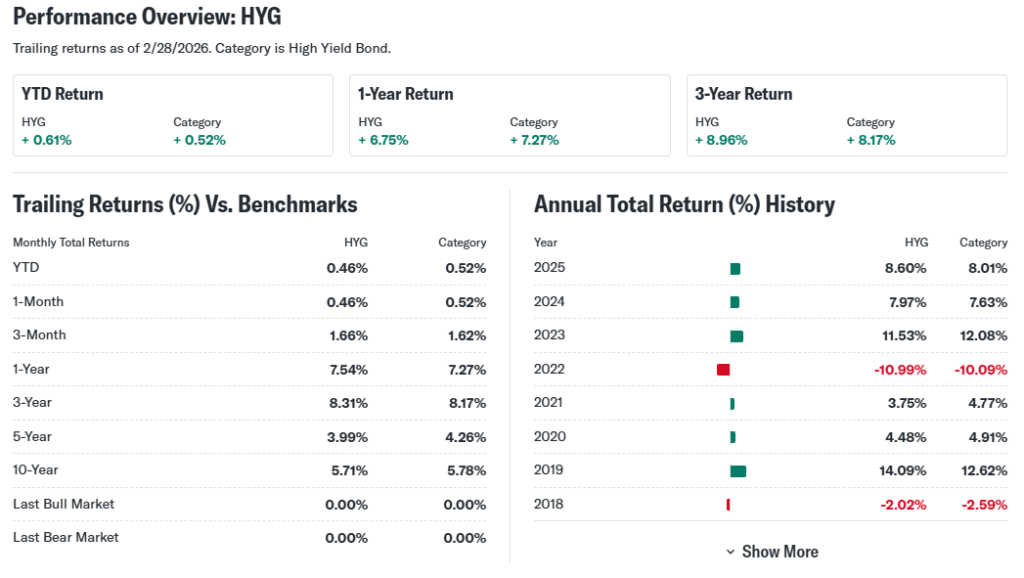Click the green 2025 return bar
Viewport: 1024px width, 578px height.
point(735,269)
